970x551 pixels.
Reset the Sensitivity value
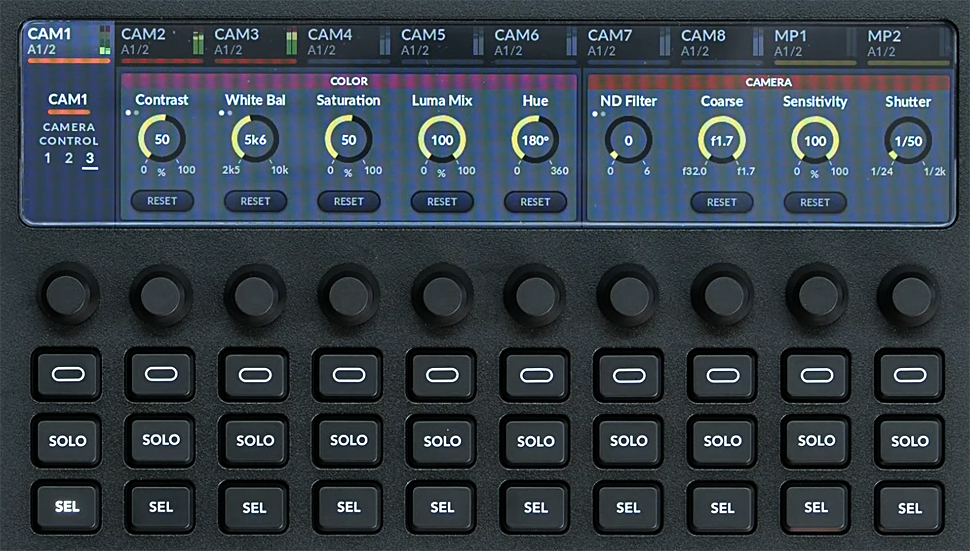(x=815, y=202)
